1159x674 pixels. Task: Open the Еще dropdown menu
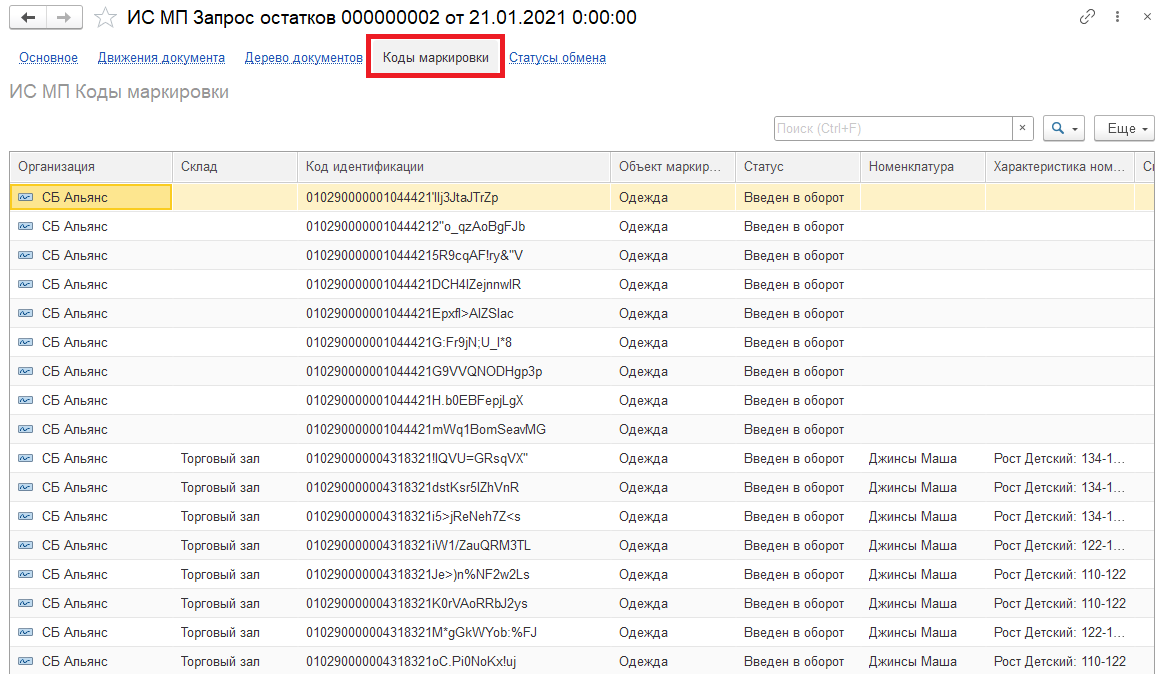tap(1124, 129)
